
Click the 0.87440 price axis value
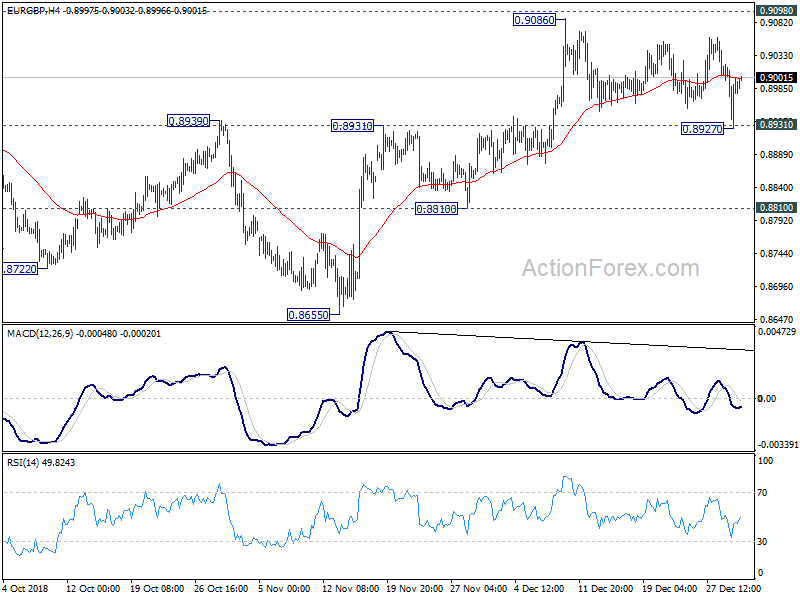point(777,254)
